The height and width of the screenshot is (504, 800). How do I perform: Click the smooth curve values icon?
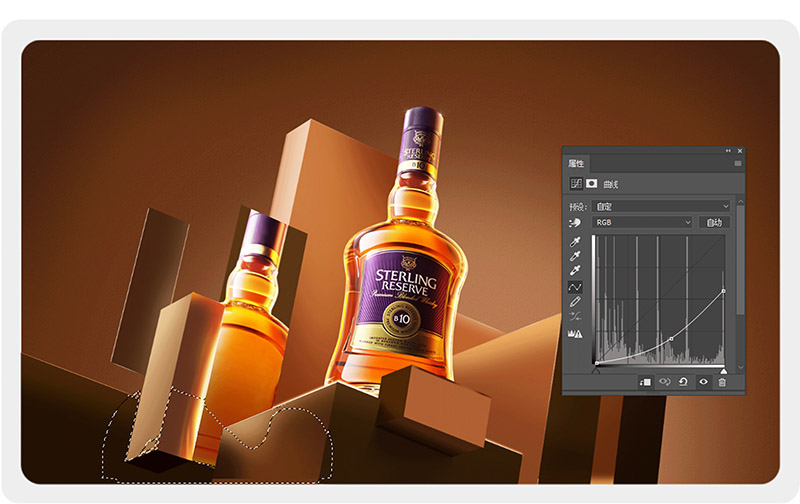[x=575, y=317]
